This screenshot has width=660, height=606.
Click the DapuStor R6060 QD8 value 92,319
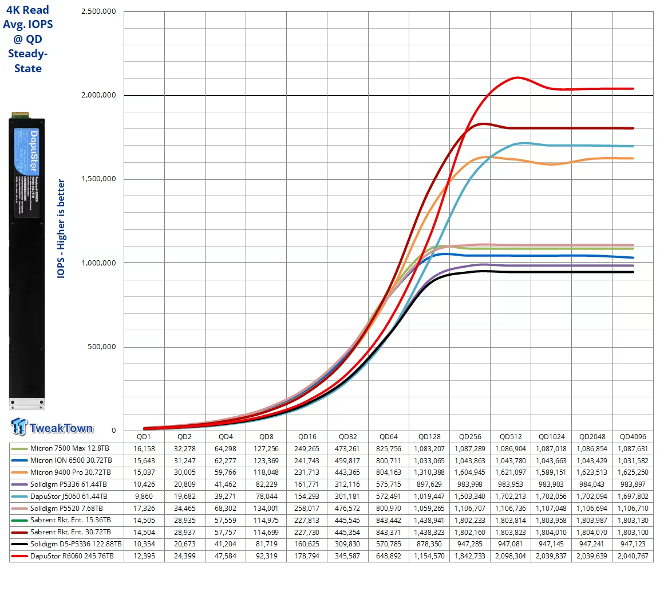pos(266,556)
